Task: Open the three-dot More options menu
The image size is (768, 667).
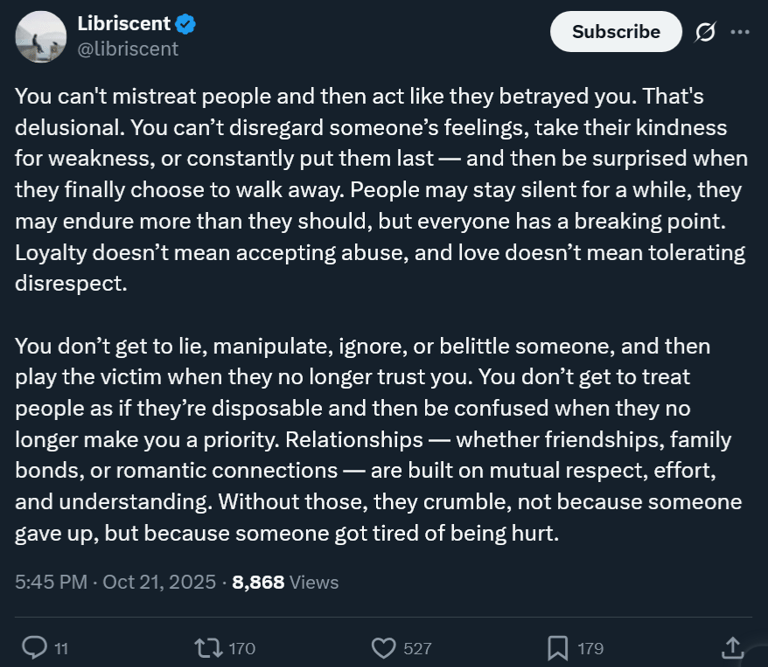Action: (740, 32)
